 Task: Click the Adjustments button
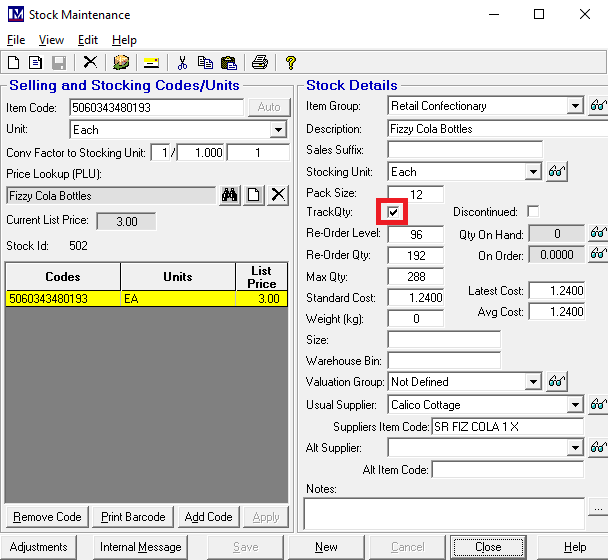[x=40, y=547]
